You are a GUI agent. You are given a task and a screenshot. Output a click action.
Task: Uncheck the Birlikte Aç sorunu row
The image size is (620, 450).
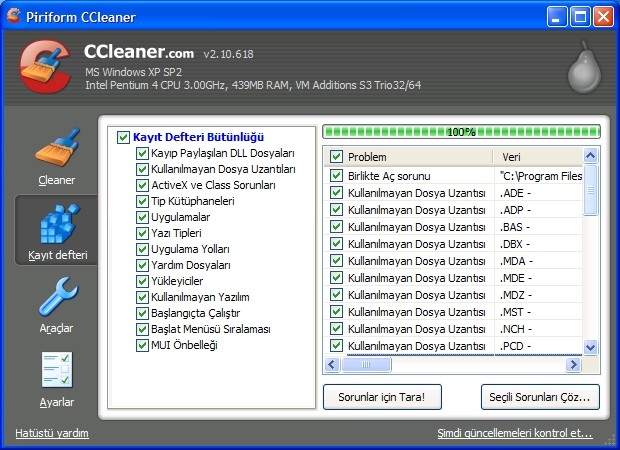click(x=336, y=176)
